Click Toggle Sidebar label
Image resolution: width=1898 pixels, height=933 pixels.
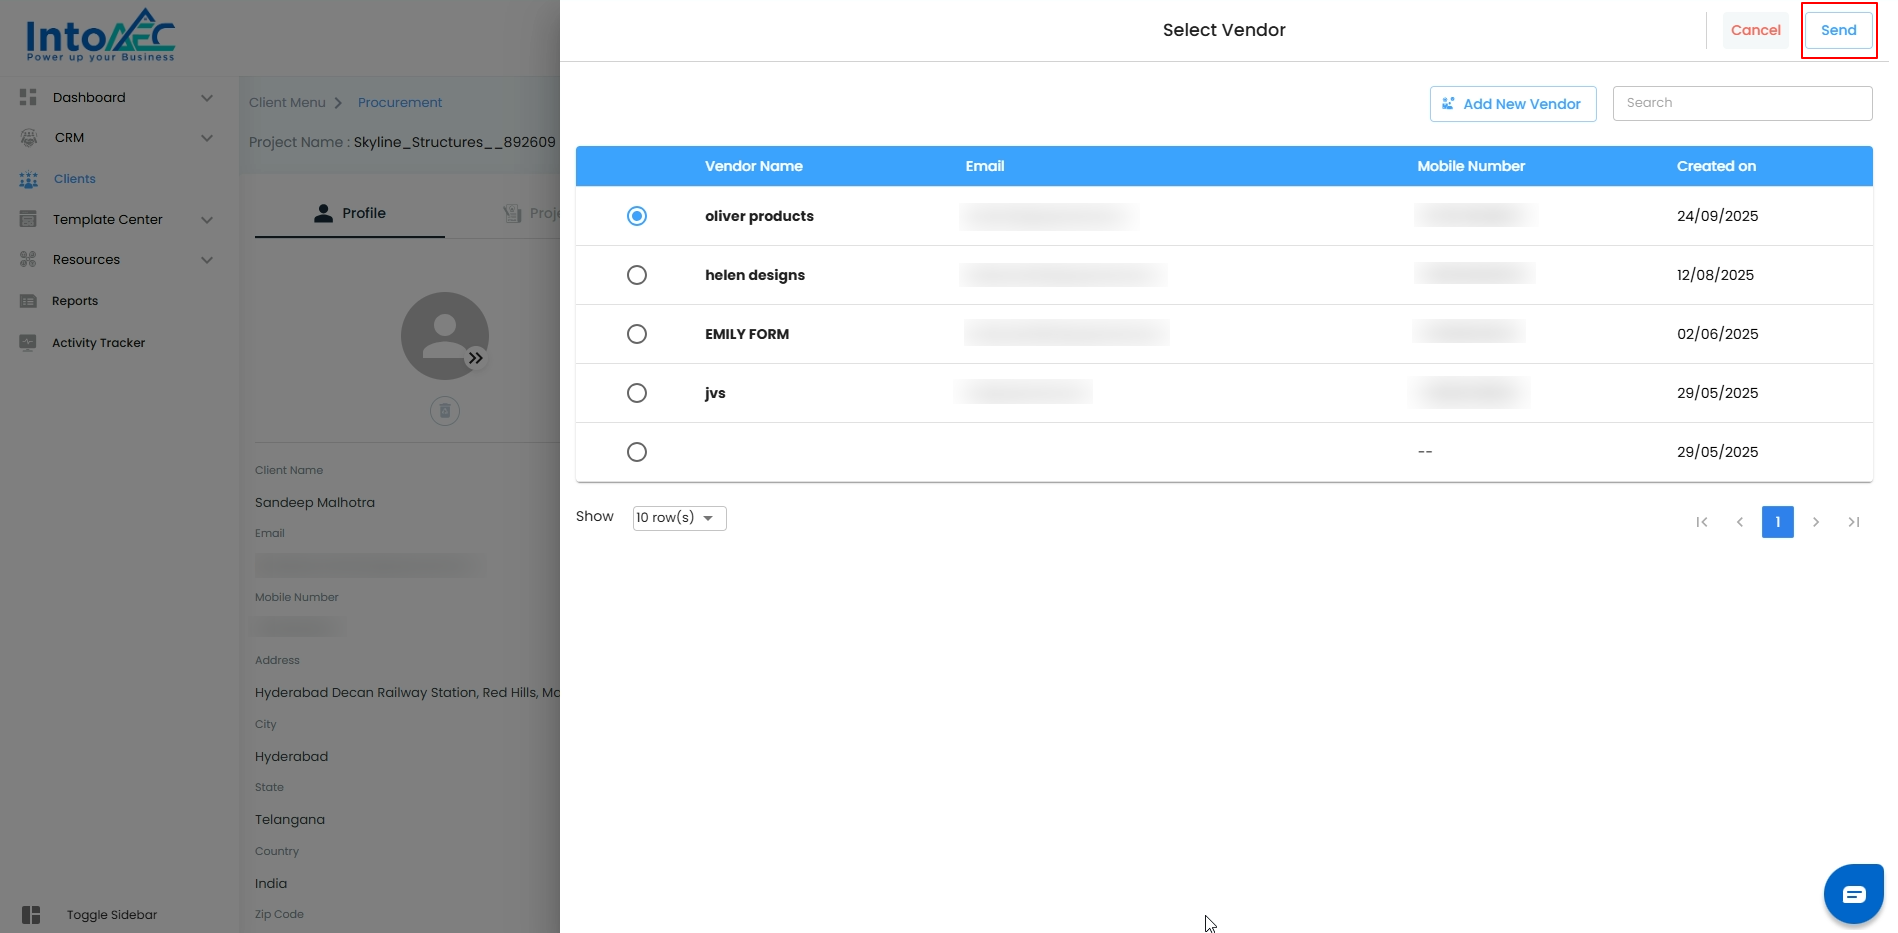pyautogui.click(x=112, y=915)
